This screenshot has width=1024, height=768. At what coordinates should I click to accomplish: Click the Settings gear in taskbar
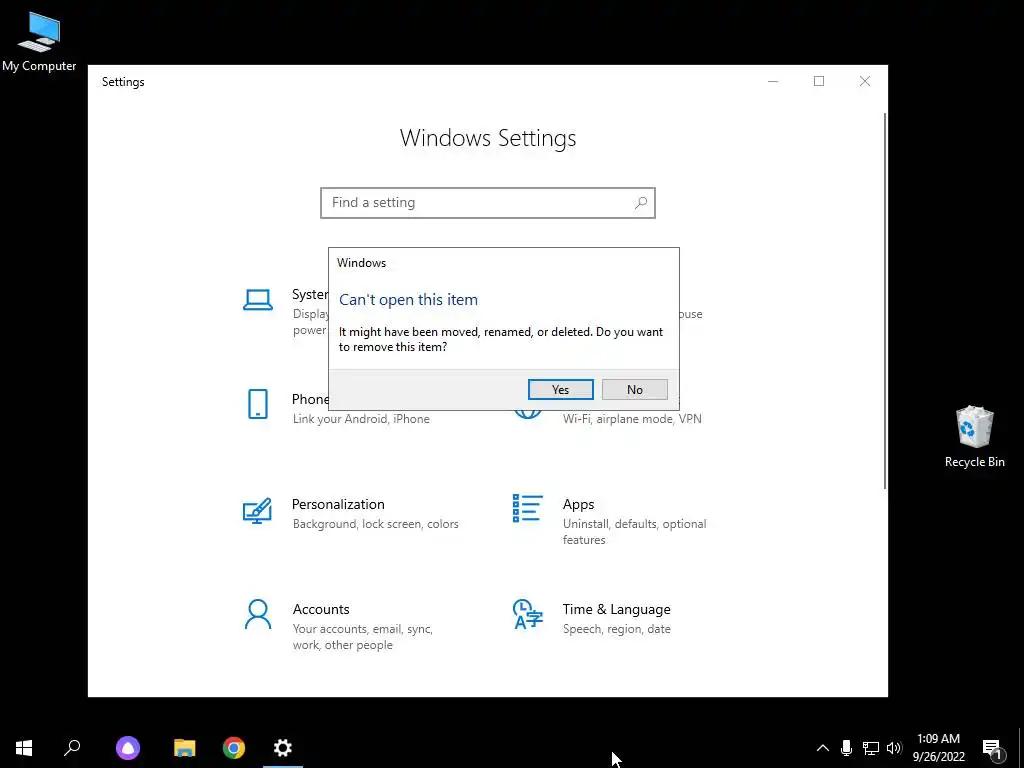283,748
